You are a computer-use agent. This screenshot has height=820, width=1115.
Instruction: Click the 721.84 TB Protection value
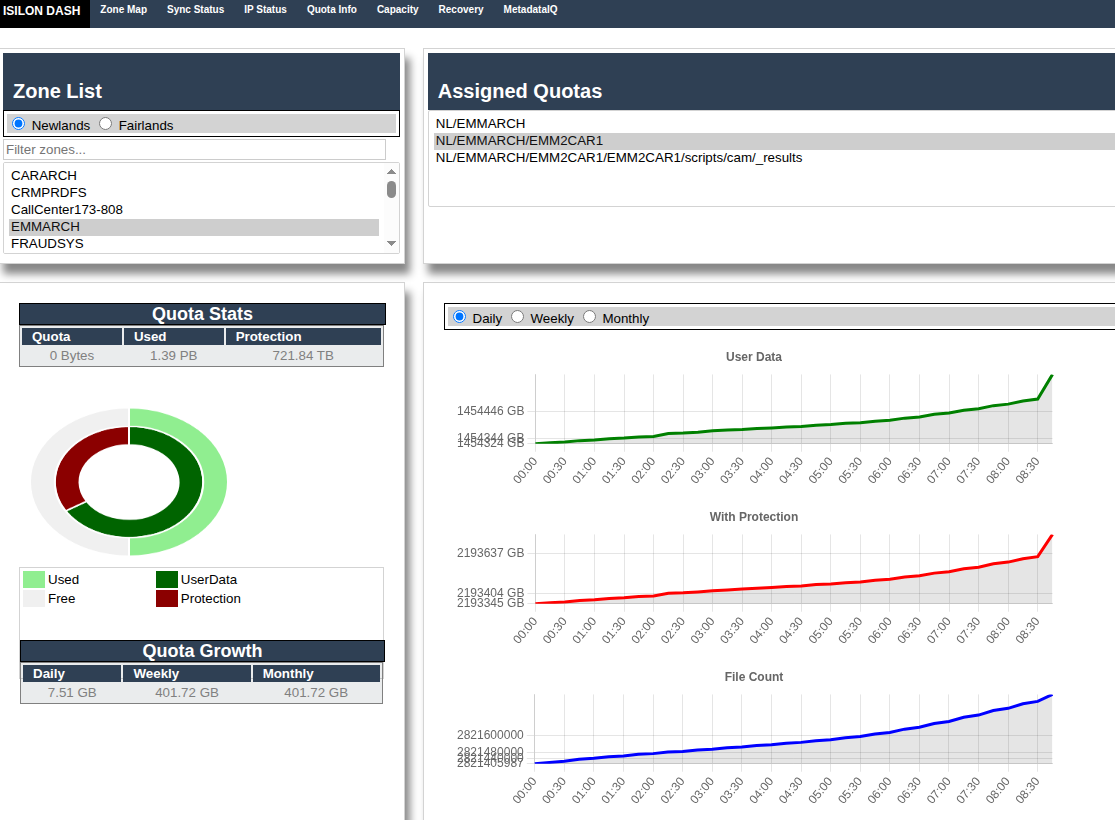303,356
